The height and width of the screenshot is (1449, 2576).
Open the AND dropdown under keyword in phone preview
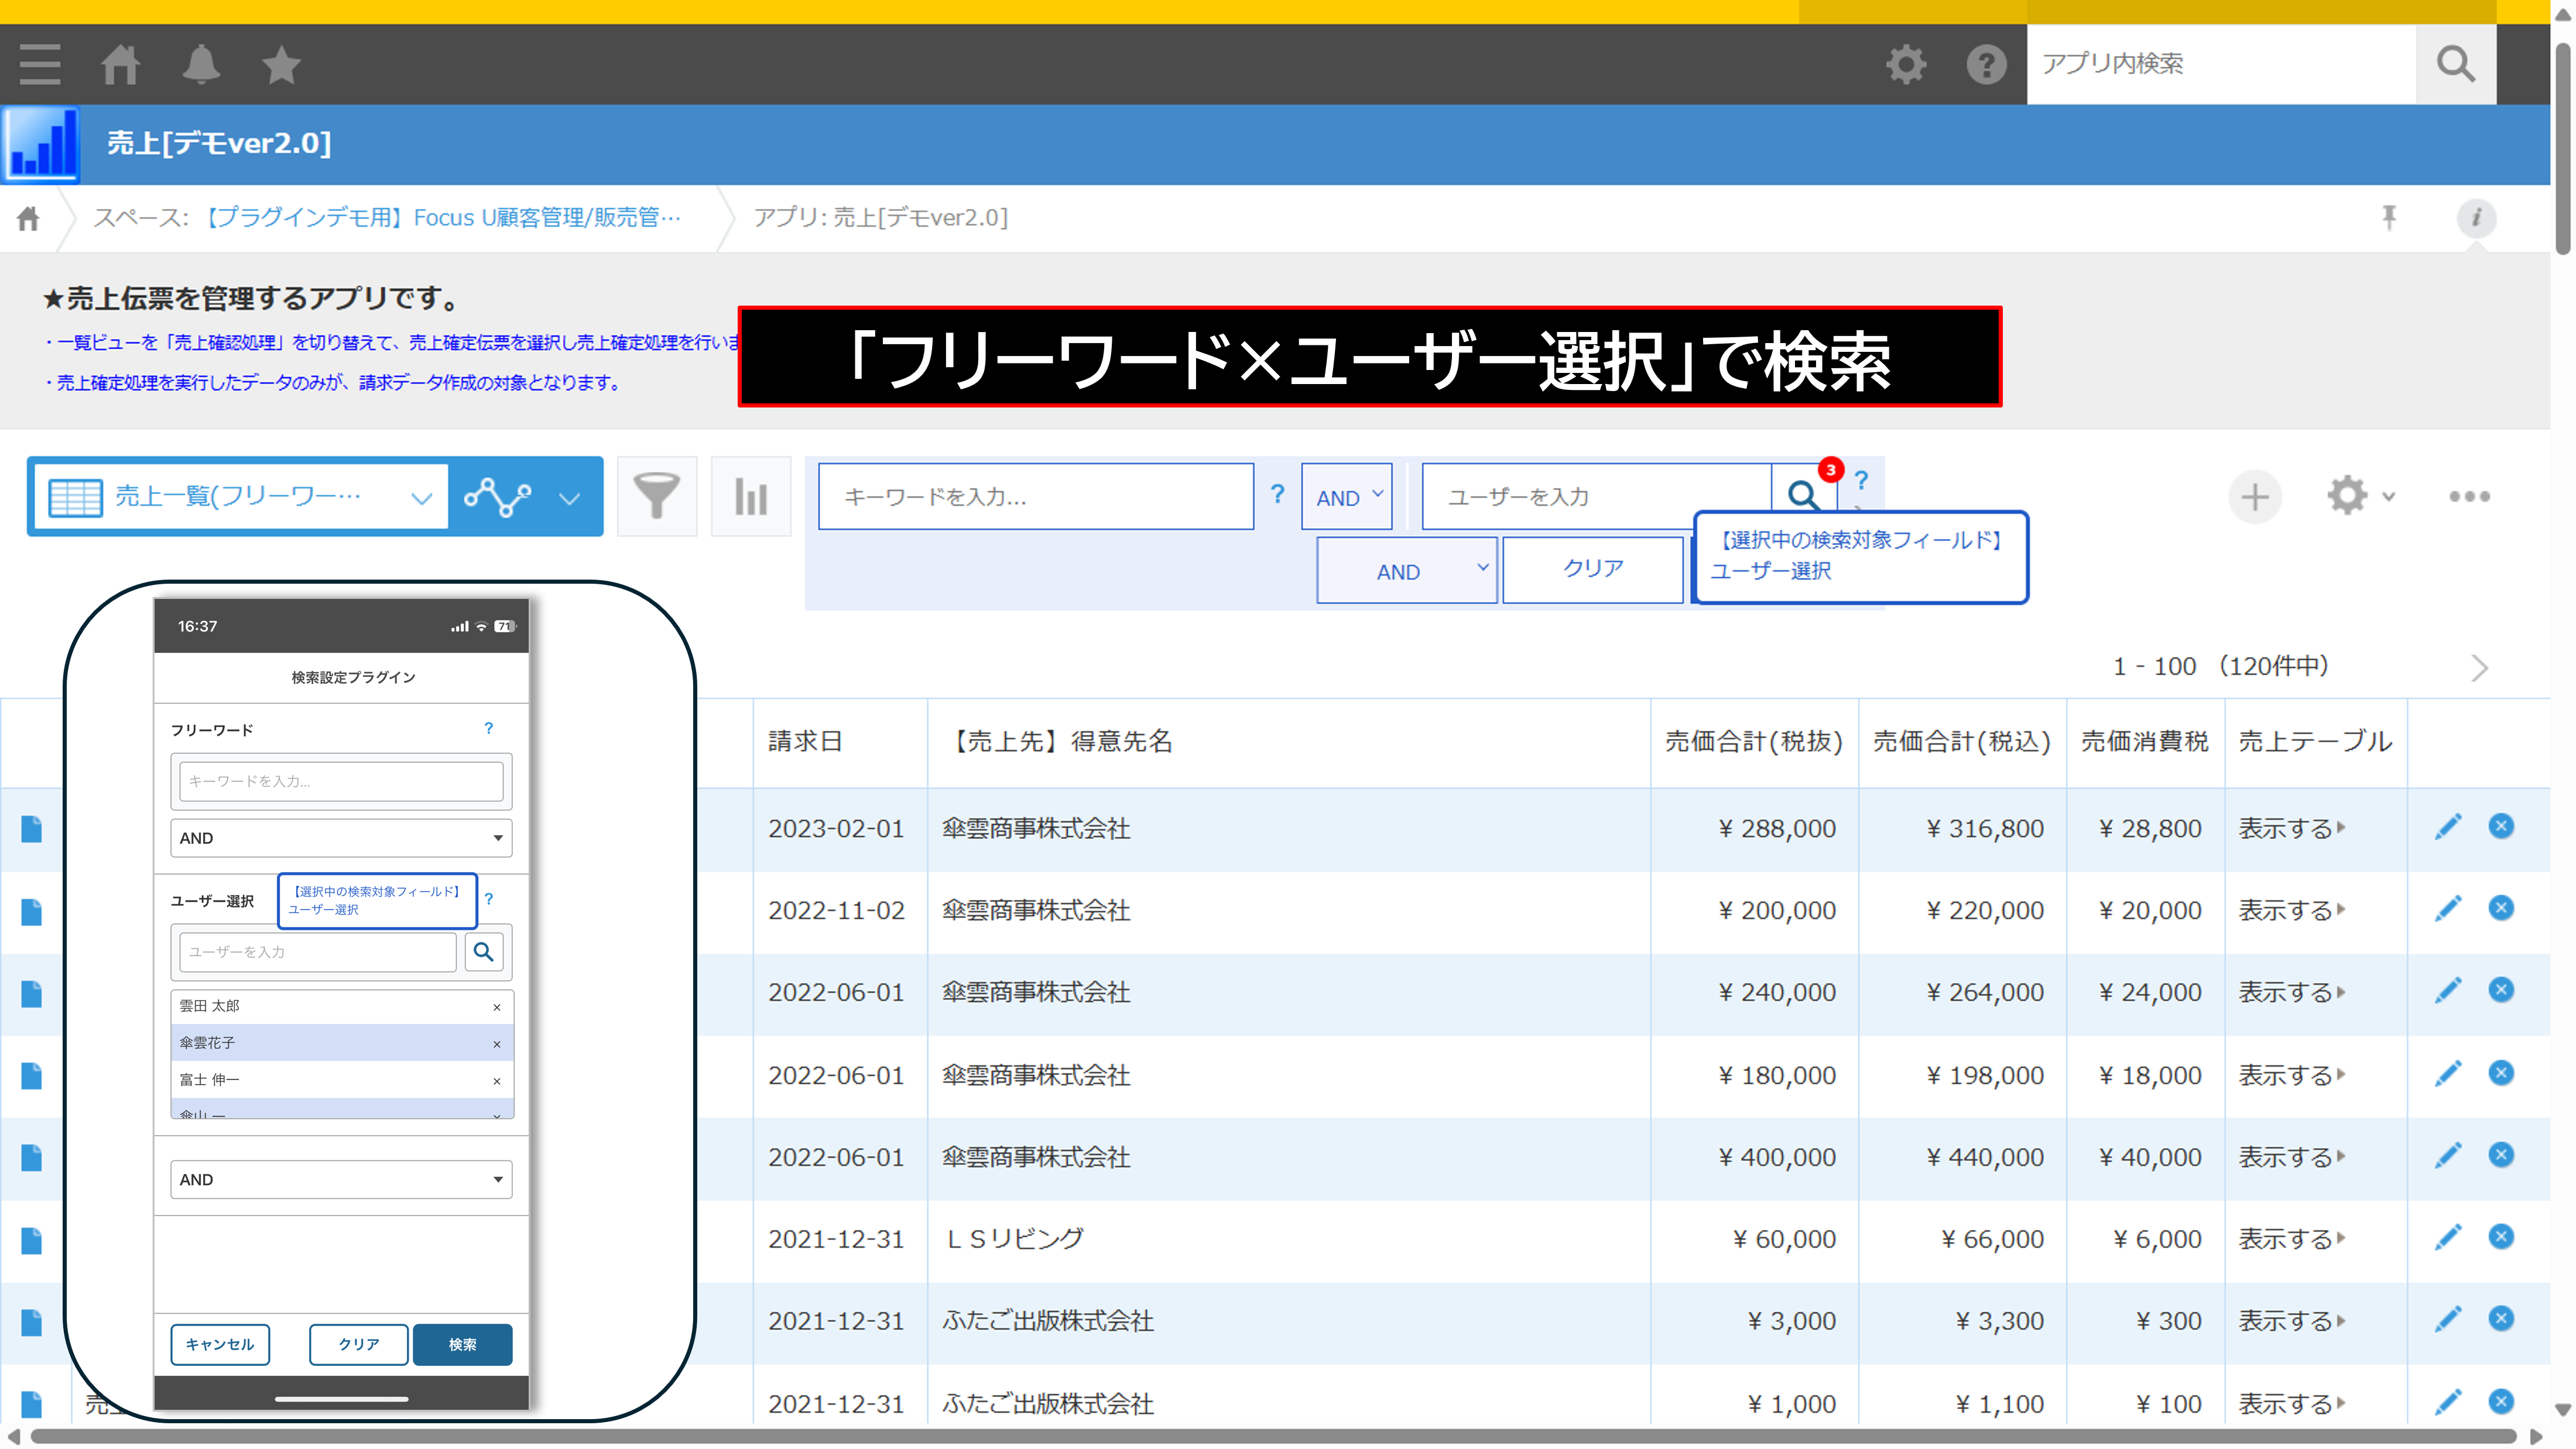pos(341,838)
